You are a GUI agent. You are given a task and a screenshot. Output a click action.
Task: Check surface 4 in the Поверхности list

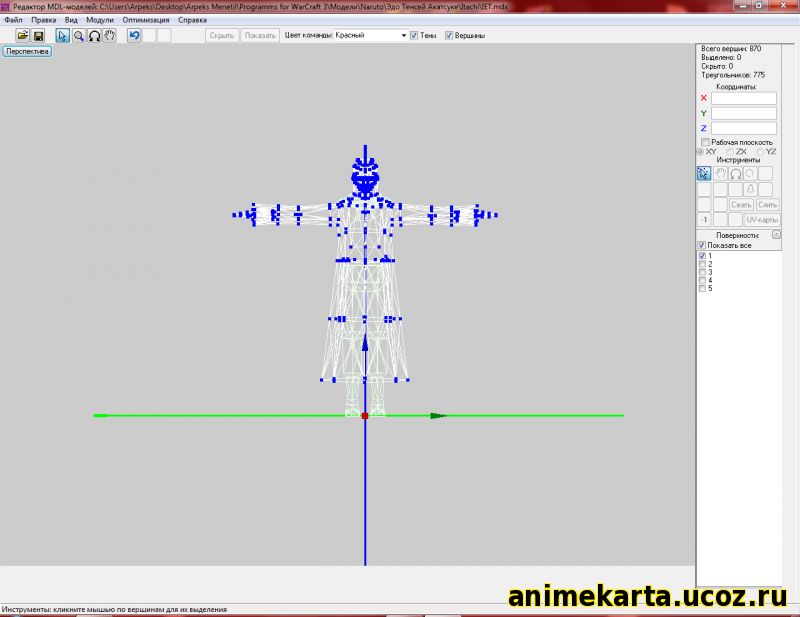pyautogui.click(x=702, y=280)
